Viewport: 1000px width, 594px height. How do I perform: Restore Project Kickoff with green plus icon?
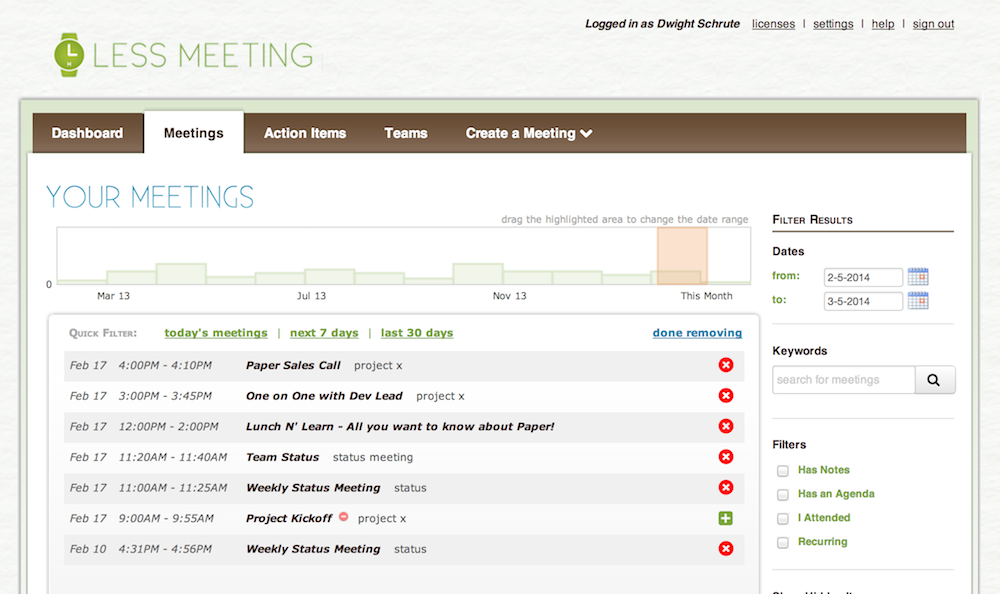pos(726,518)
